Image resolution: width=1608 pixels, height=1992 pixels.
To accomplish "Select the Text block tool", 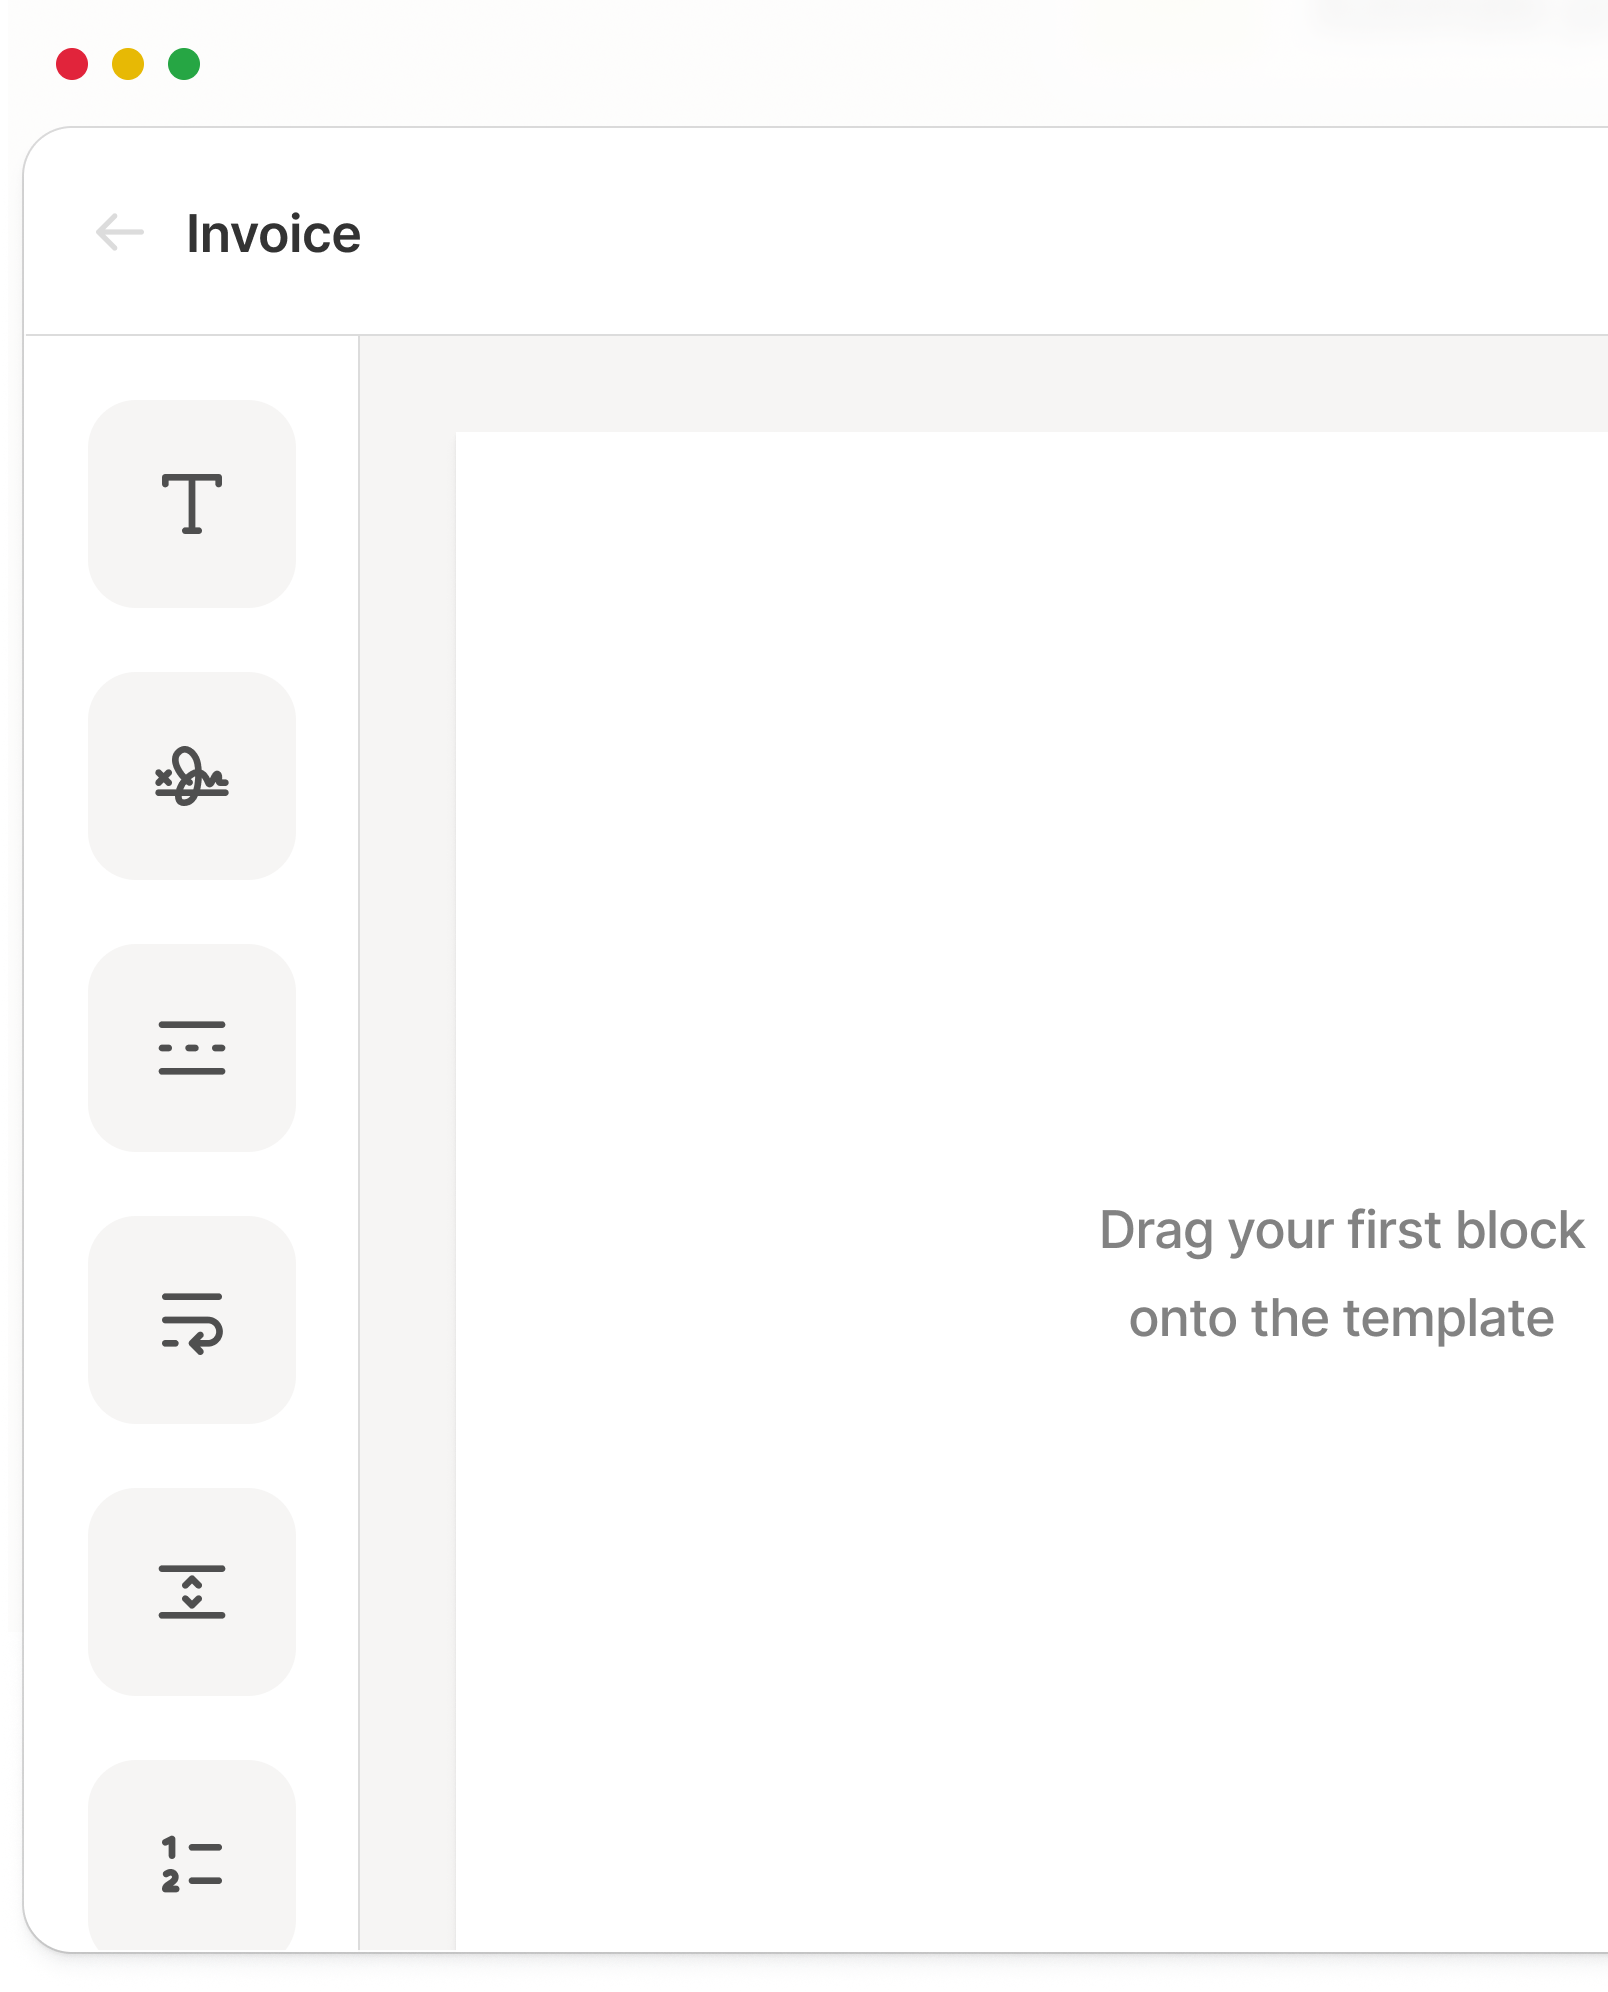I will click(x=192, y=504).
